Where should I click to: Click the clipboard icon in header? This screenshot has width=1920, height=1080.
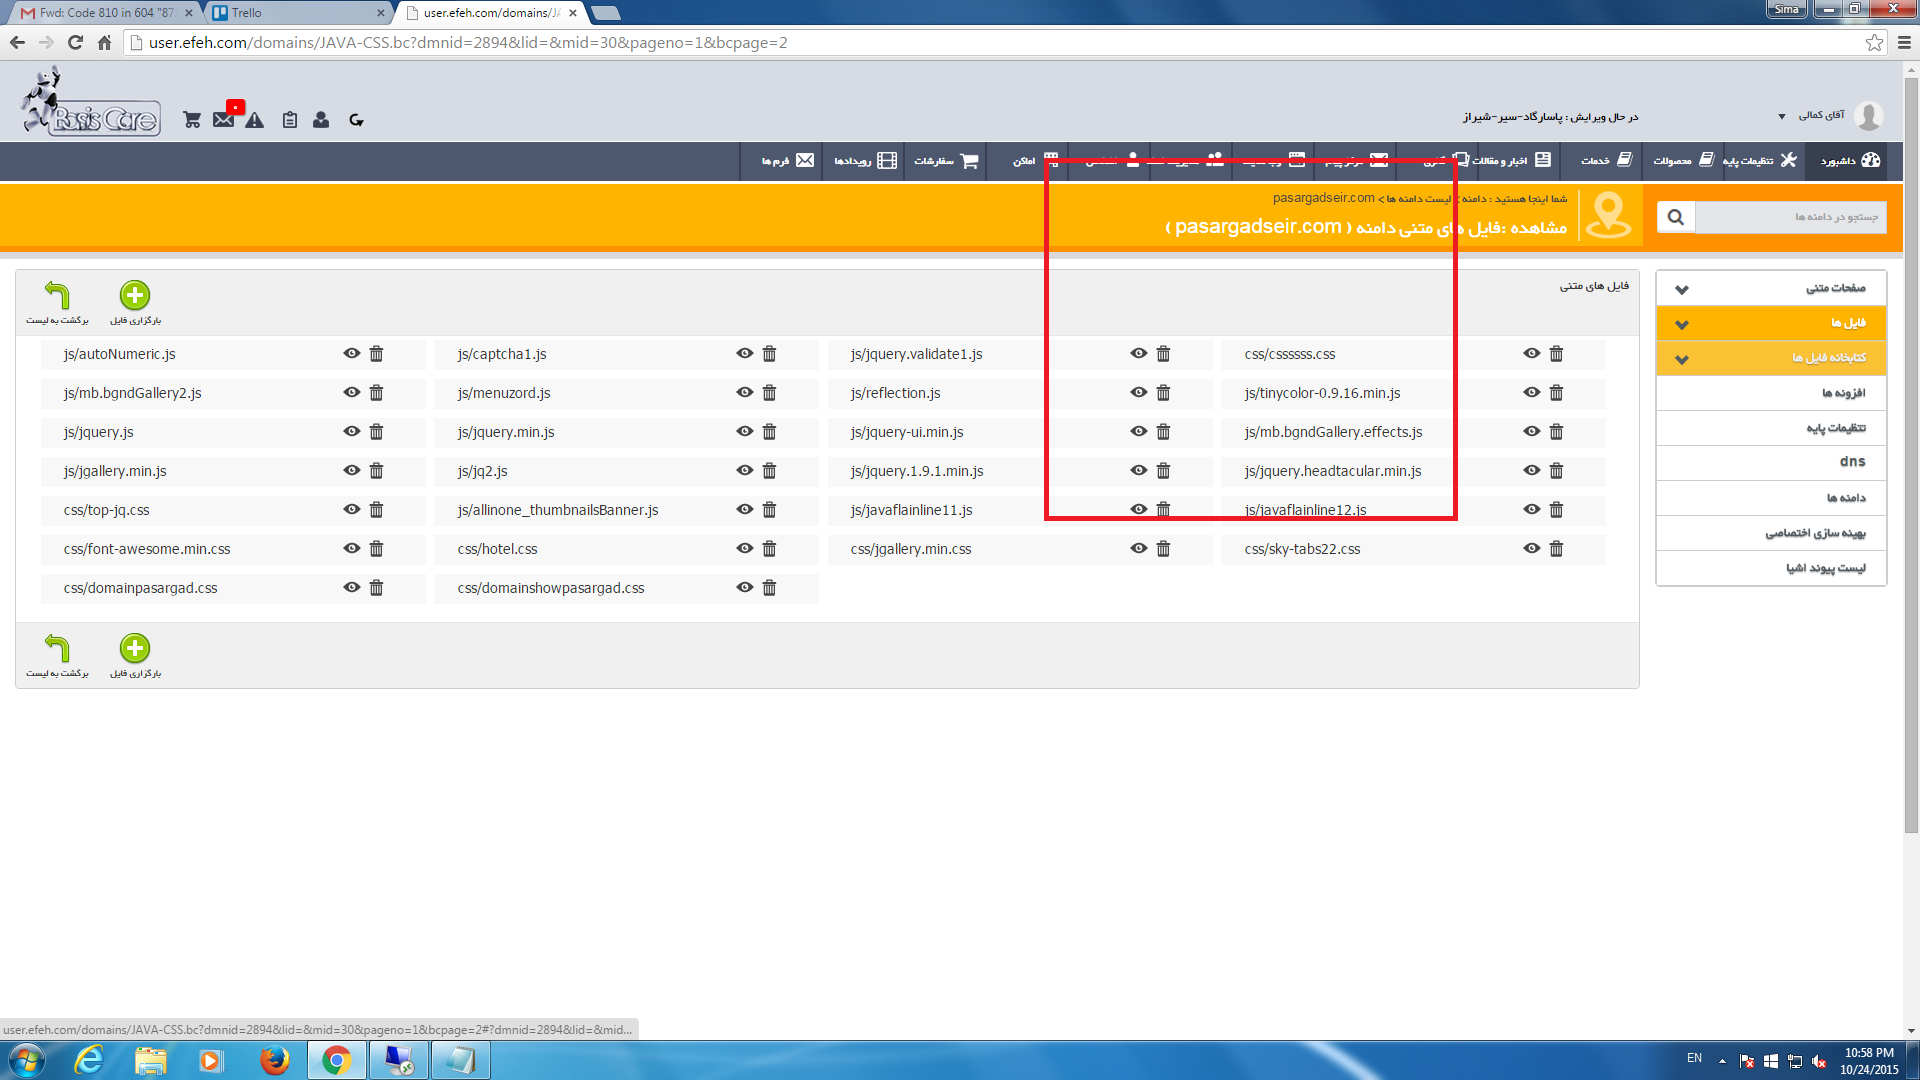coord(290,120)
